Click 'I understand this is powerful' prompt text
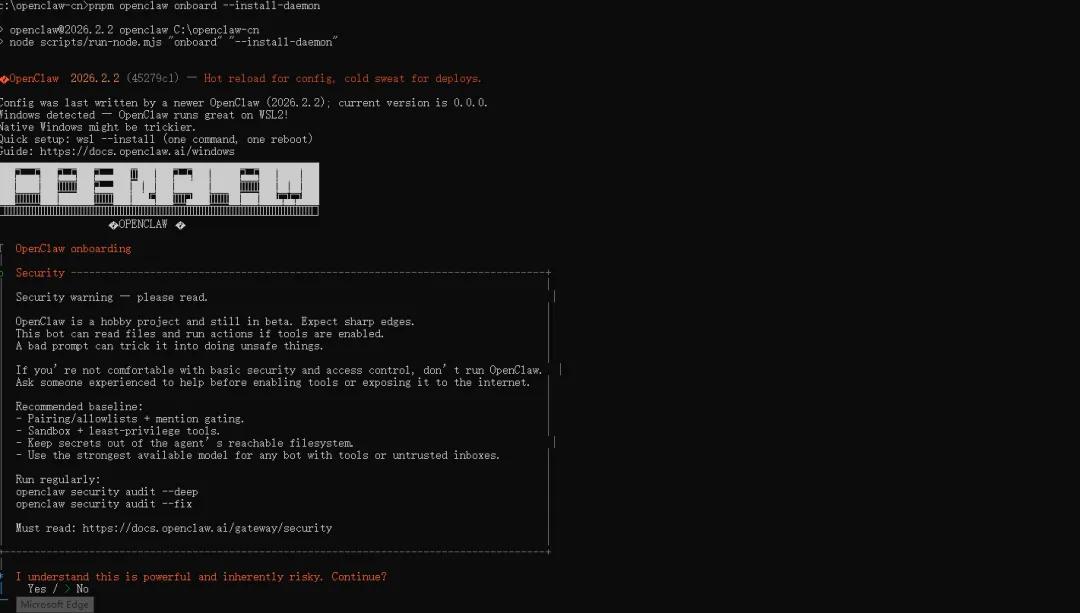Viewport: 1080px width, 613px height. click(x=201, y=577)
